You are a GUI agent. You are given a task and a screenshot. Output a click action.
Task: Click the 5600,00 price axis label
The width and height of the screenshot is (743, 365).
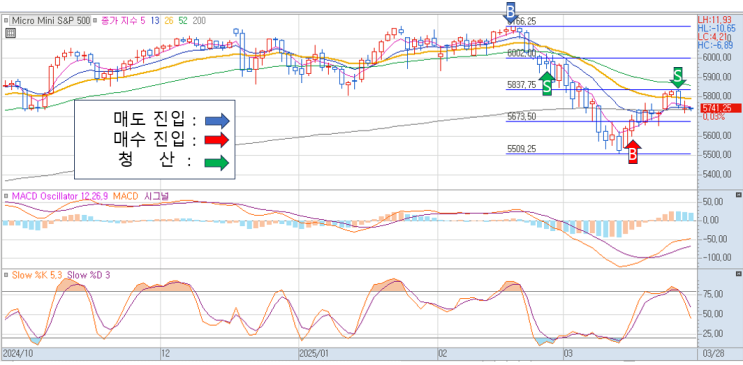pyautogui.click(x=717, y=136)
